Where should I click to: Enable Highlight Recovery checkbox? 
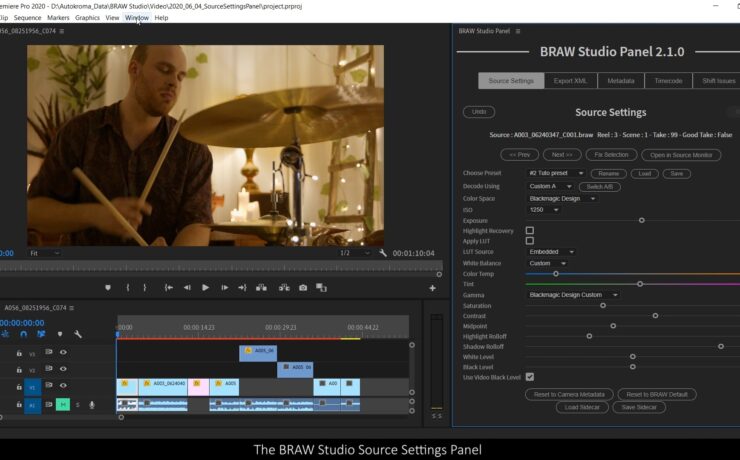pos(530,230)
